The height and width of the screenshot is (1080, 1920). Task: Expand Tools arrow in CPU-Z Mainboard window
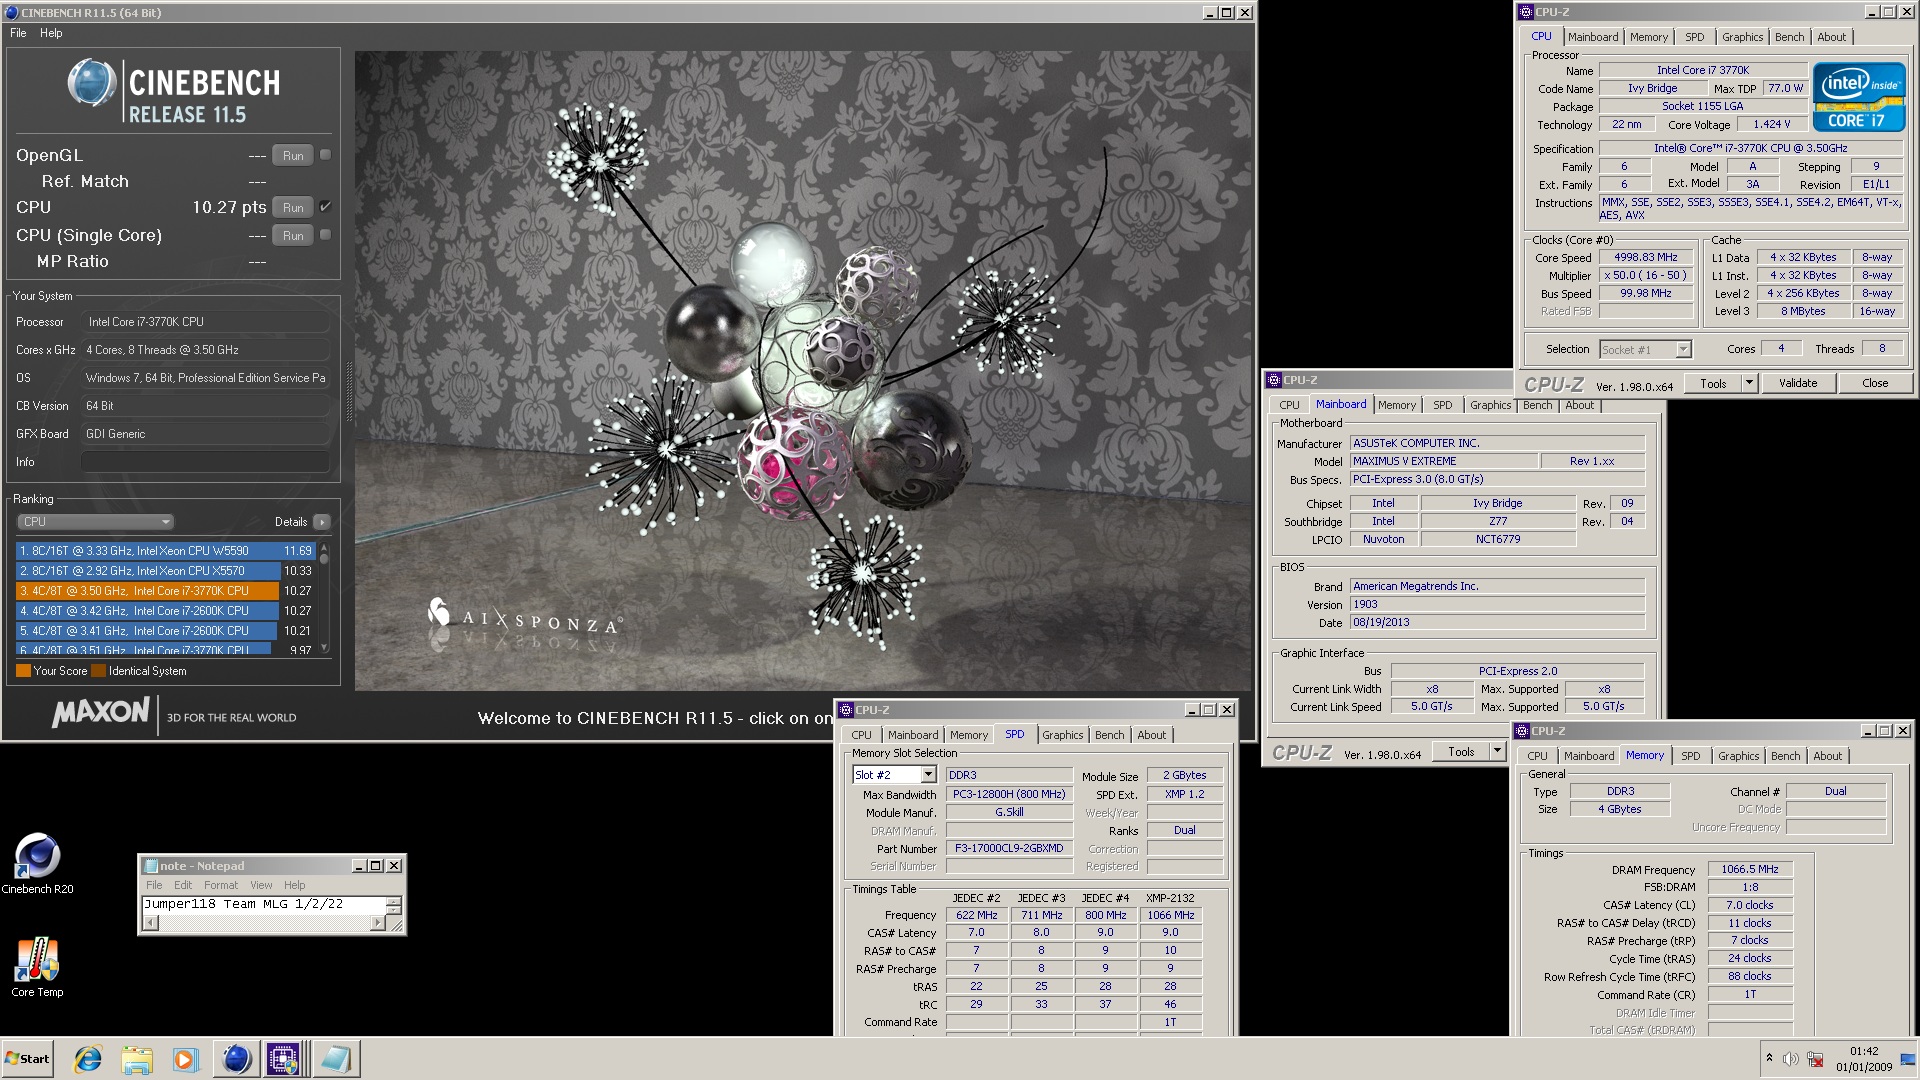[x=1497, y=752]
